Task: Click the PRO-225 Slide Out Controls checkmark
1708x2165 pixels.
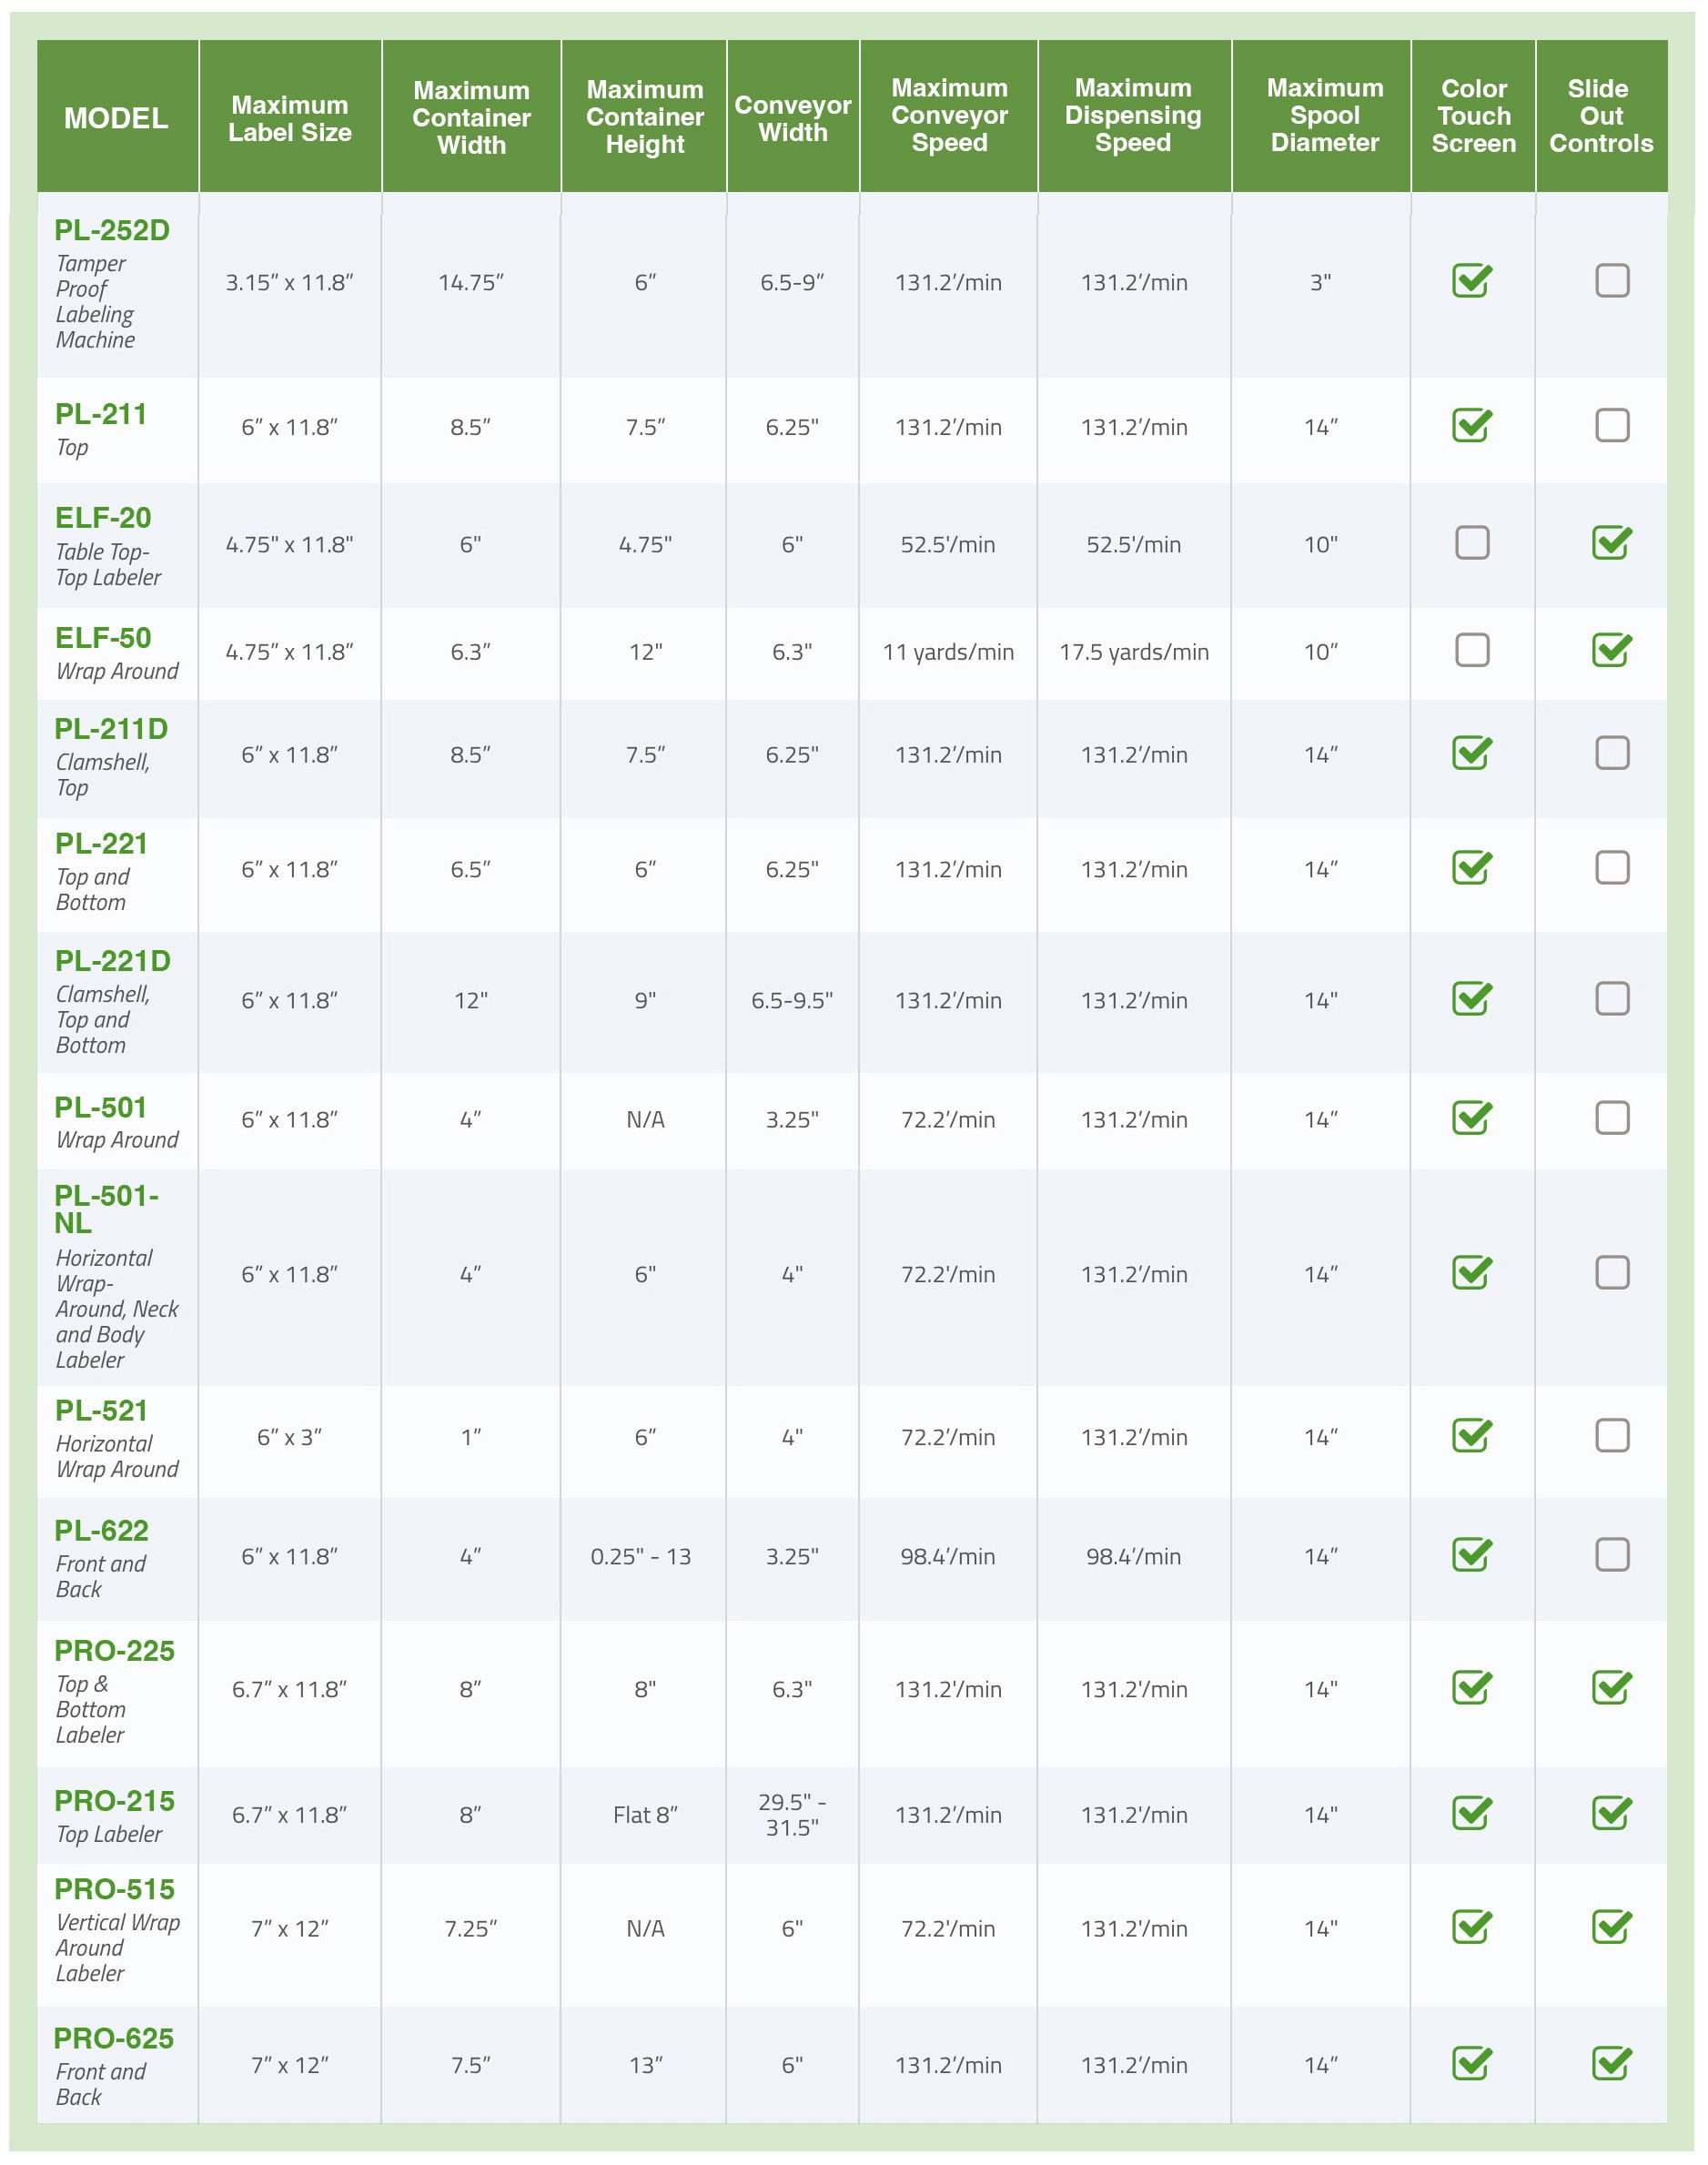Action: [x=1611, y=1688]
